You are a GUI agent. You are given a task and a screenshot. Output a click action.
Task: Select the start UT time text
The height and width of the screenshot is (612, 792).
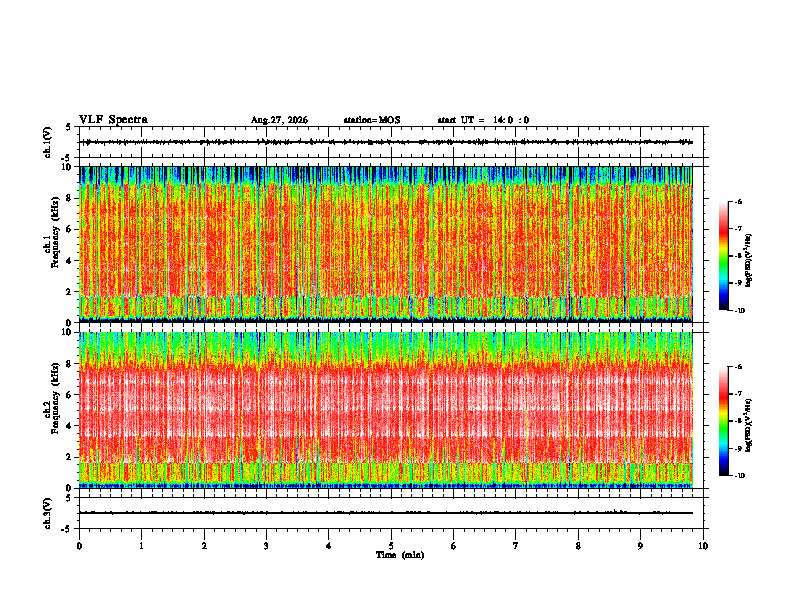(x=483, y=120)
